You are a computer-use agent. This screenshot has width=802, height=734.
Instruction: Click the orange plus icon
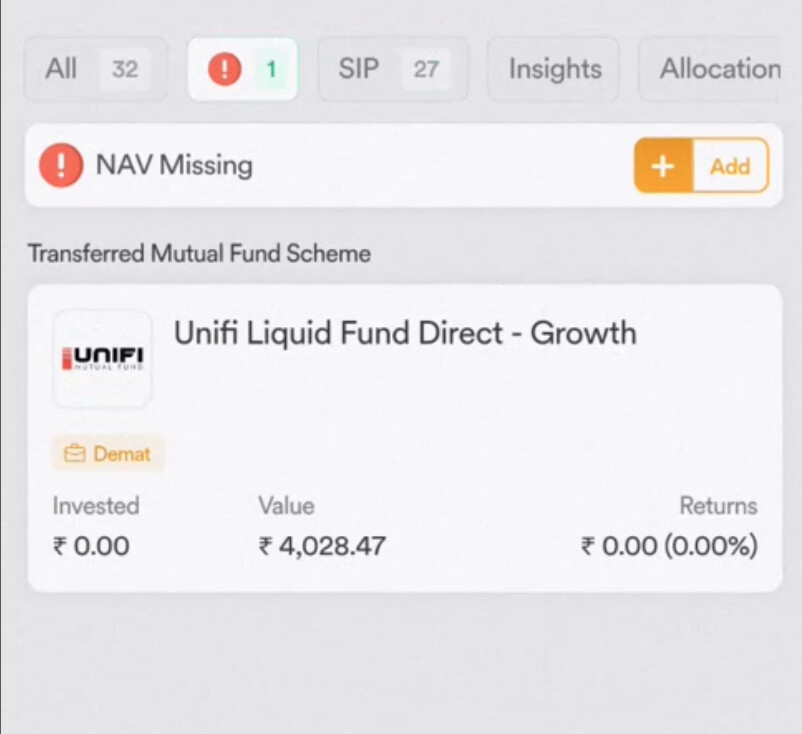663,166
